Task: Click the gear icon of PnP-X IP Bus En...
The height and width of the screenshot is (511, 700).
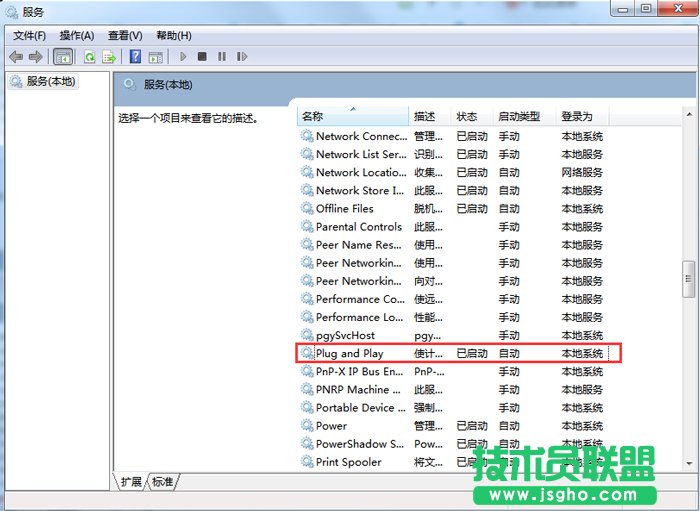Action: [307, 371]
